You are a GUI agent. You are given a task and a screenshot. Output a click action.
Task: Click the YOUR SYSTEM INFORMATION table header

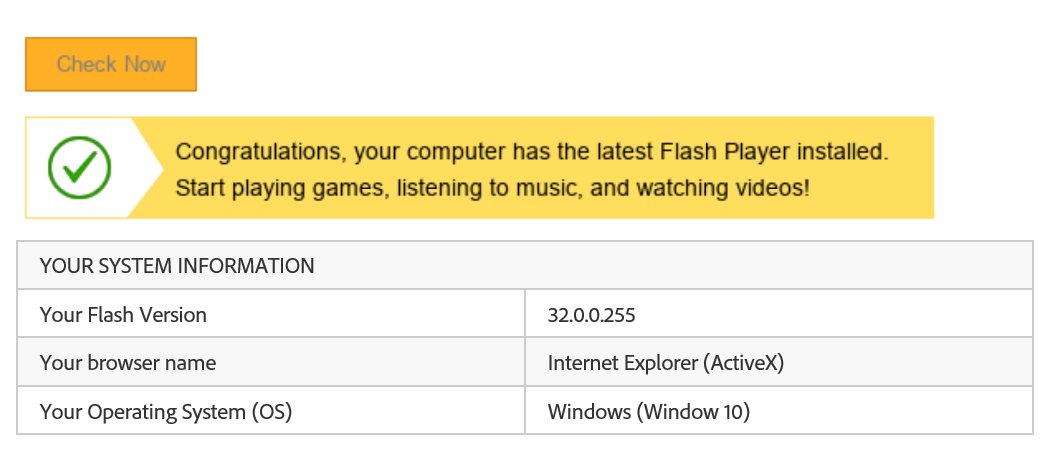click(525, 265)
